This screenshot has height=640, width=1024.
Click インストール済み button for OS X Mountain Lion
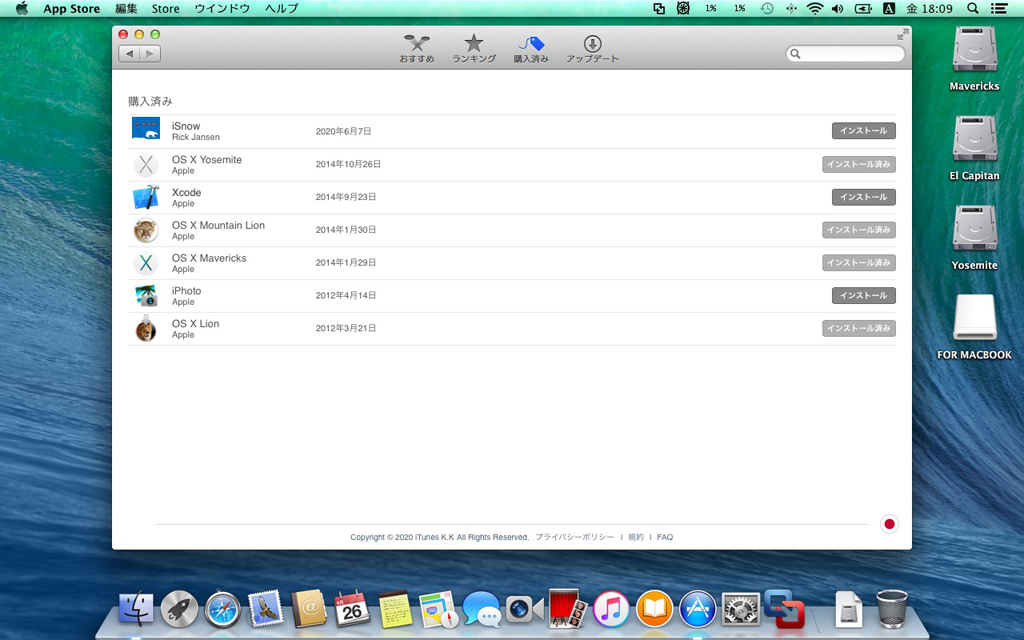coord(859,230)
